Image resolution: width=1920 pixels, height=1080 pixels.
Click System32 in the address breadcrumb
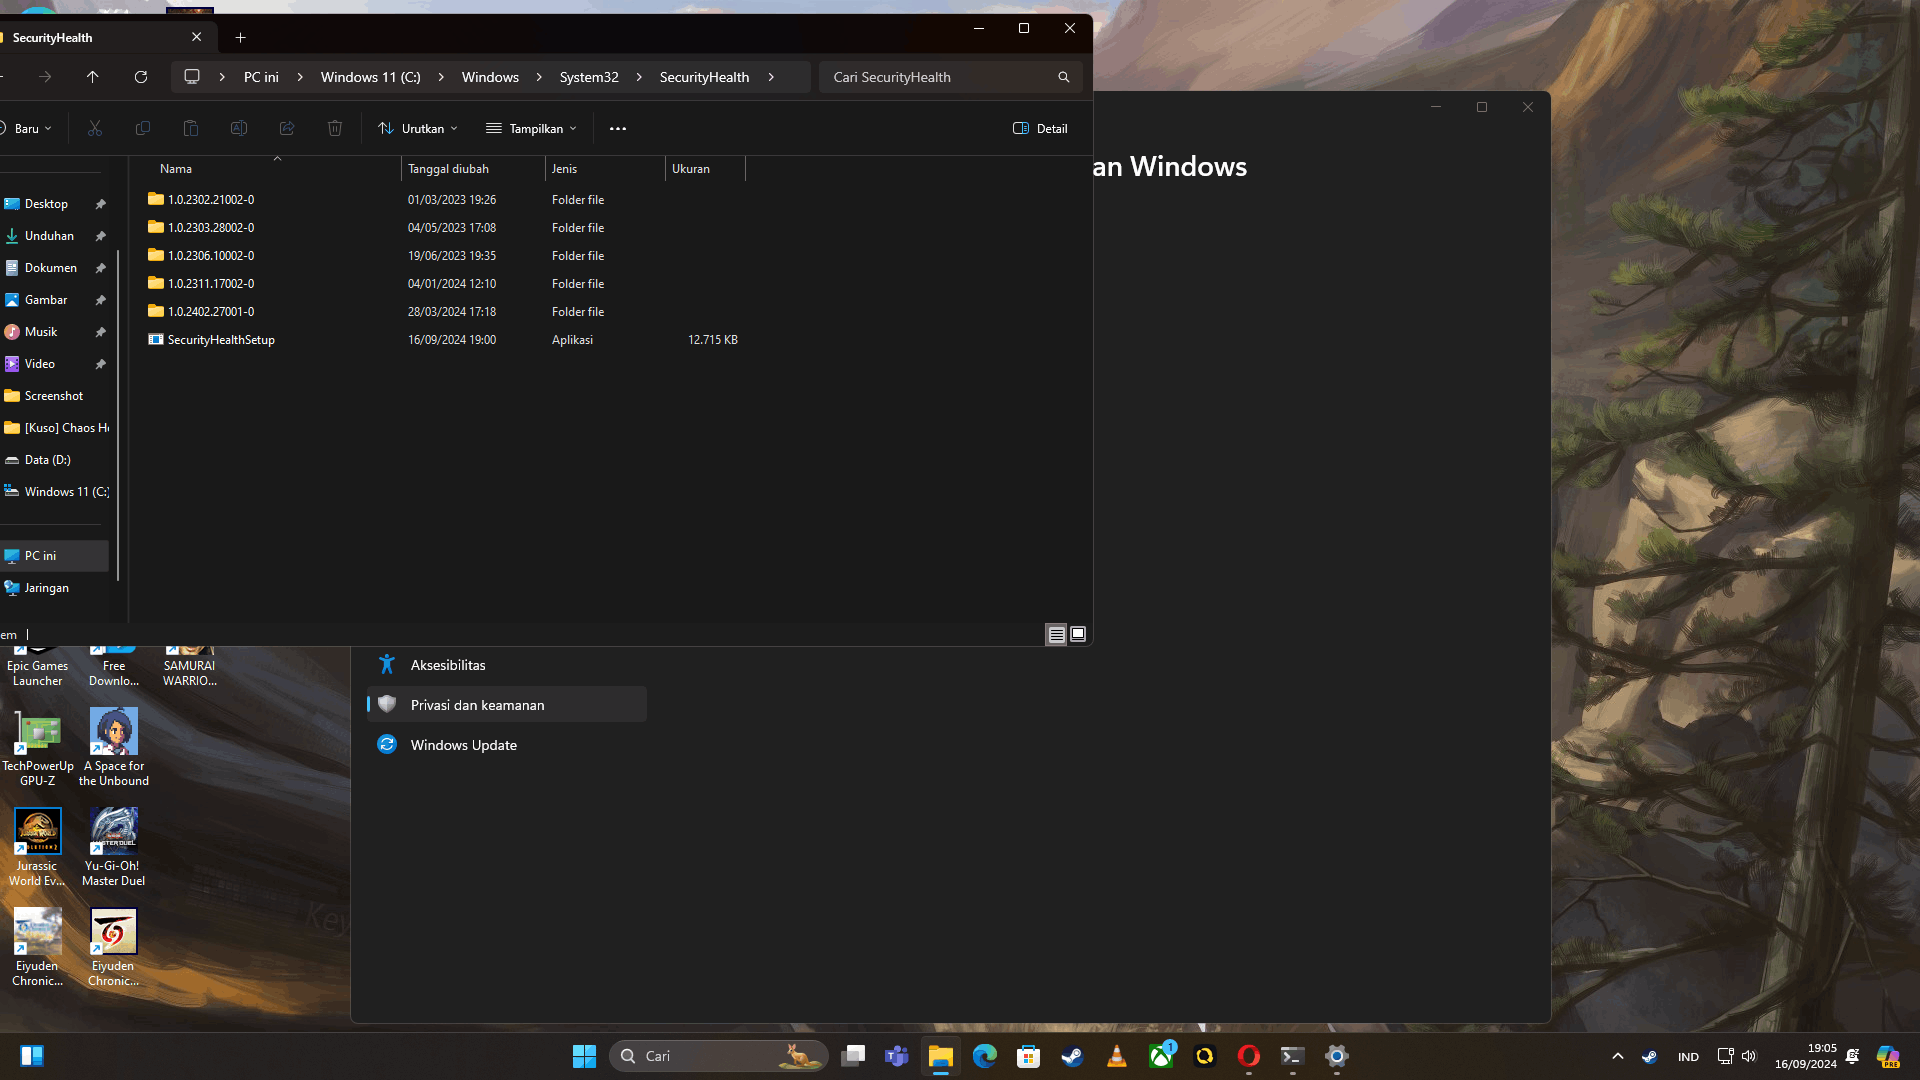pos(588,77)
